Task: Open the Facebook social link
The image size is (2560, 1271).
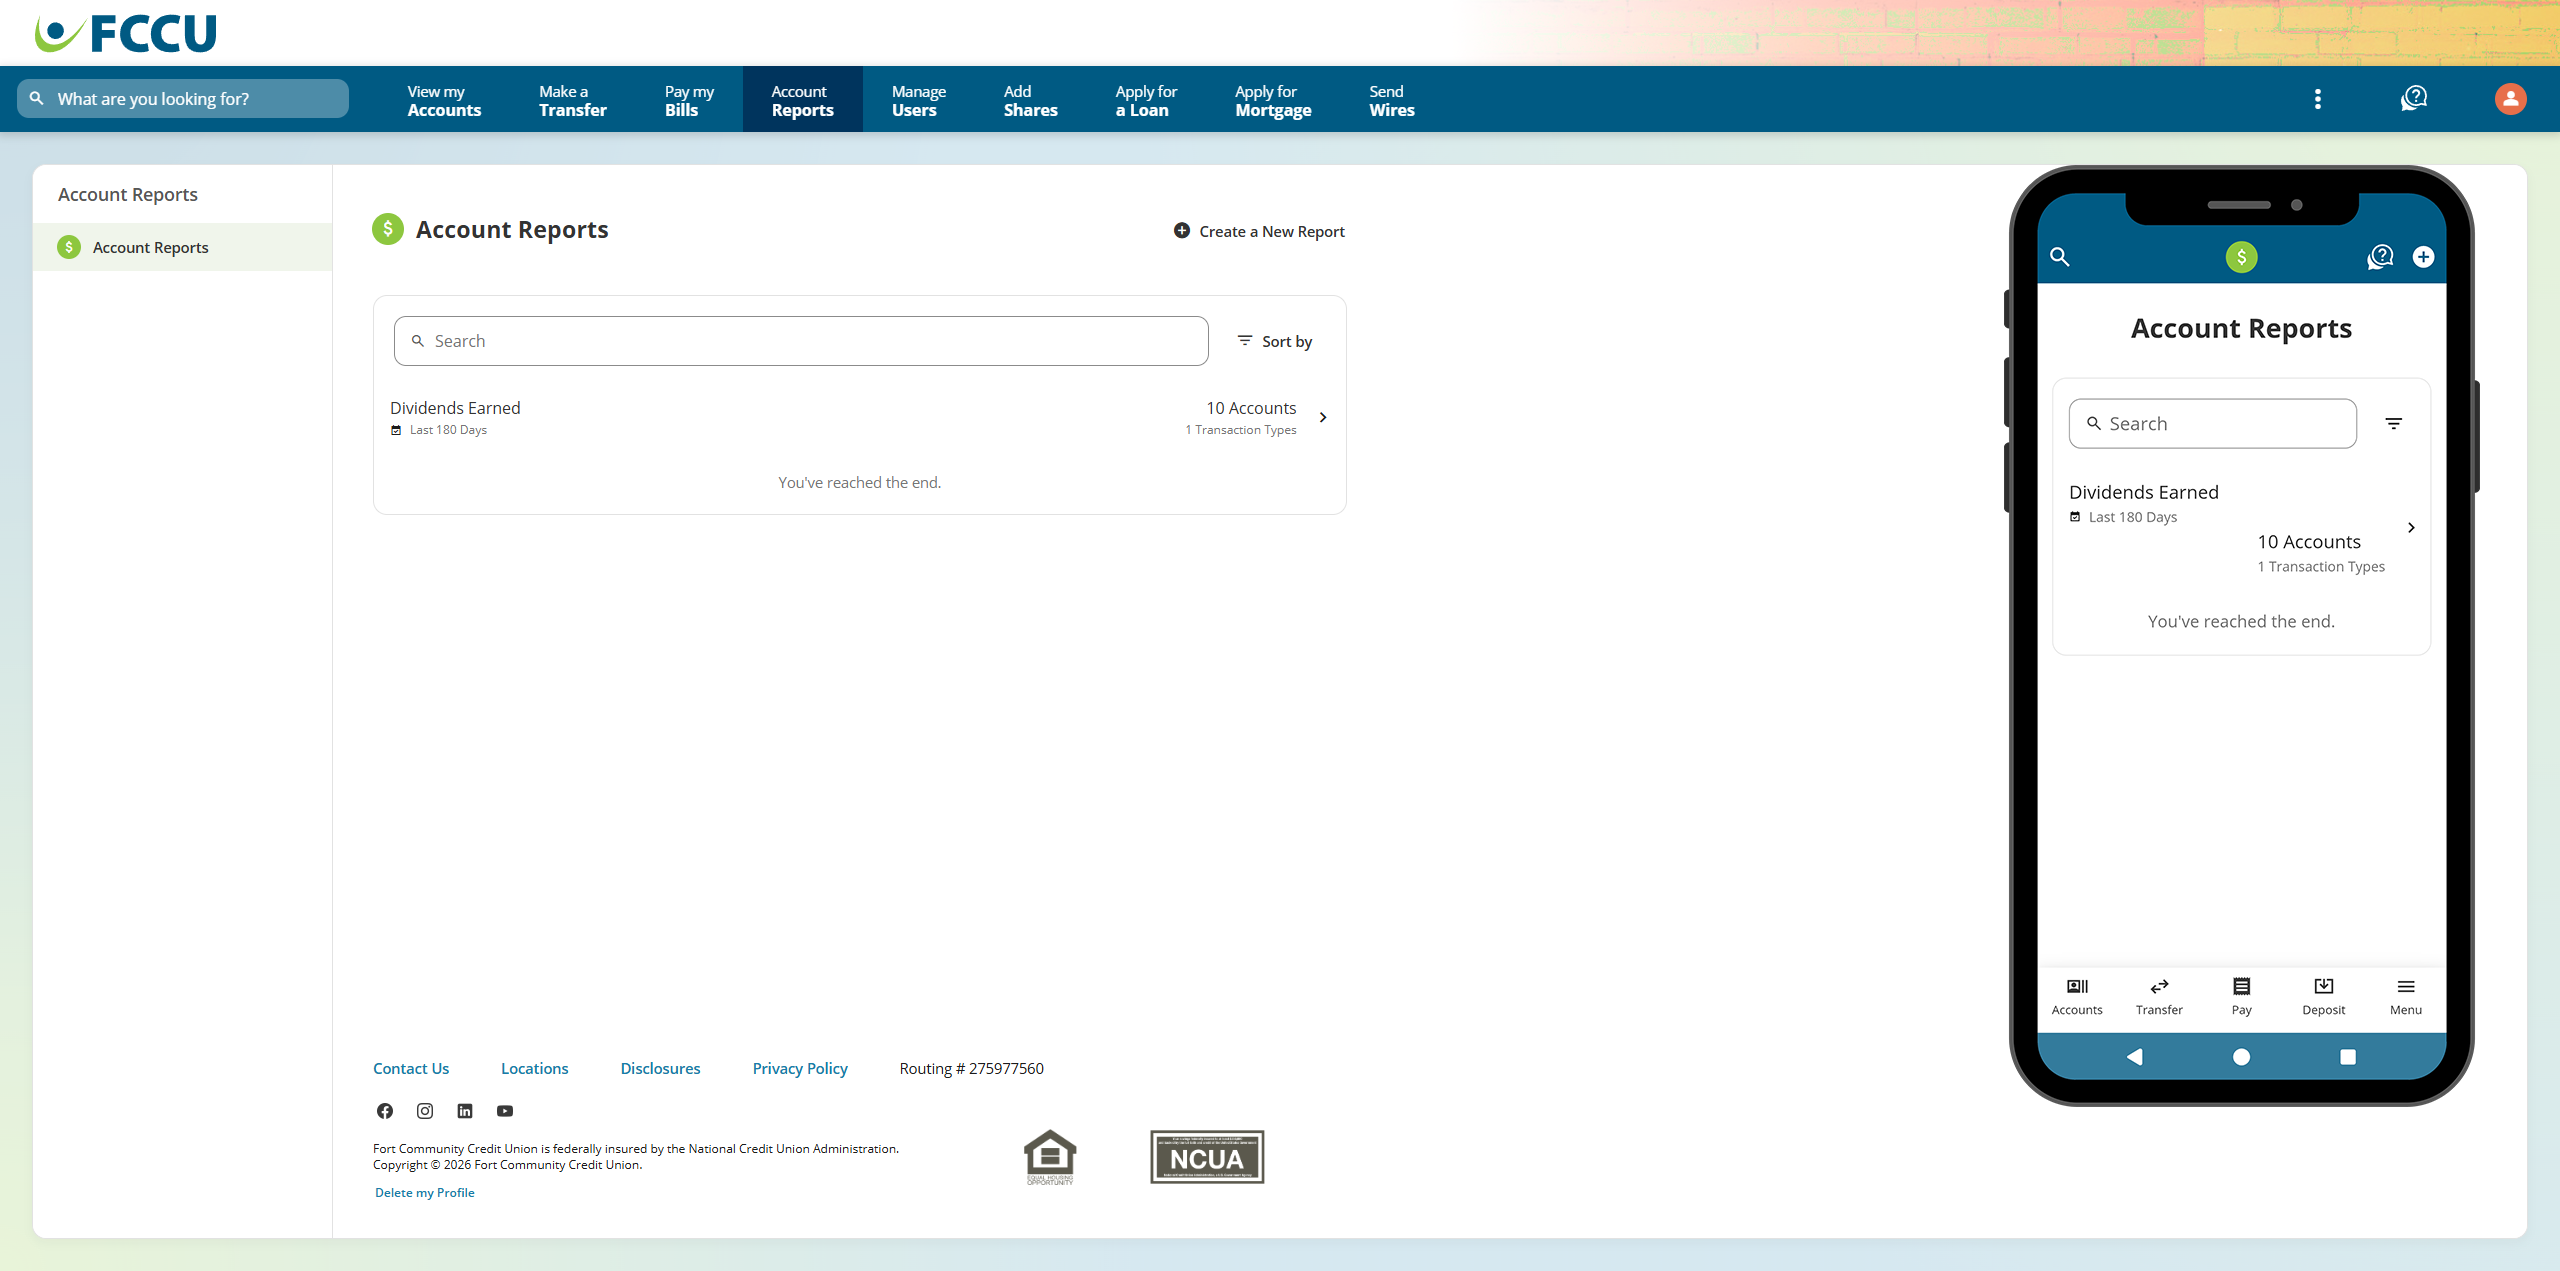Action: pyautogui.click(x=385, y=1111)
